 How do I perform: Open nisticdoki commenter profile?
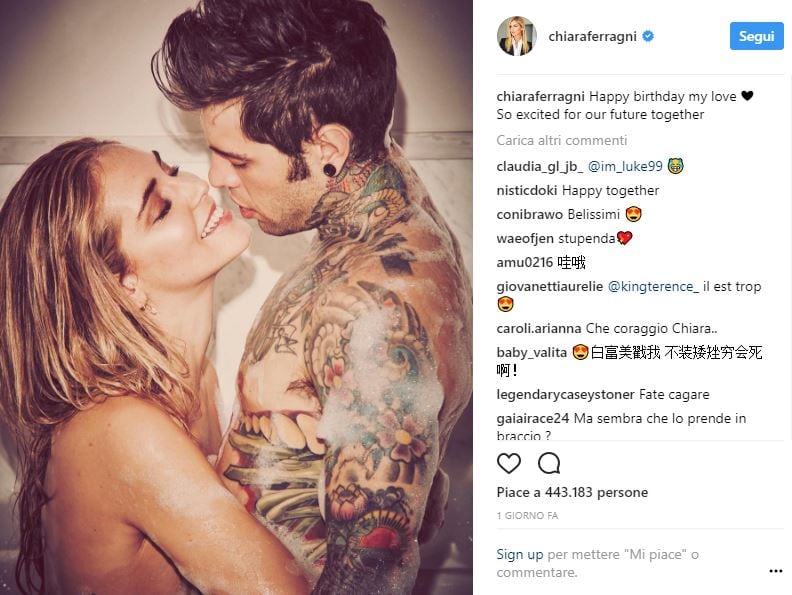527,190
